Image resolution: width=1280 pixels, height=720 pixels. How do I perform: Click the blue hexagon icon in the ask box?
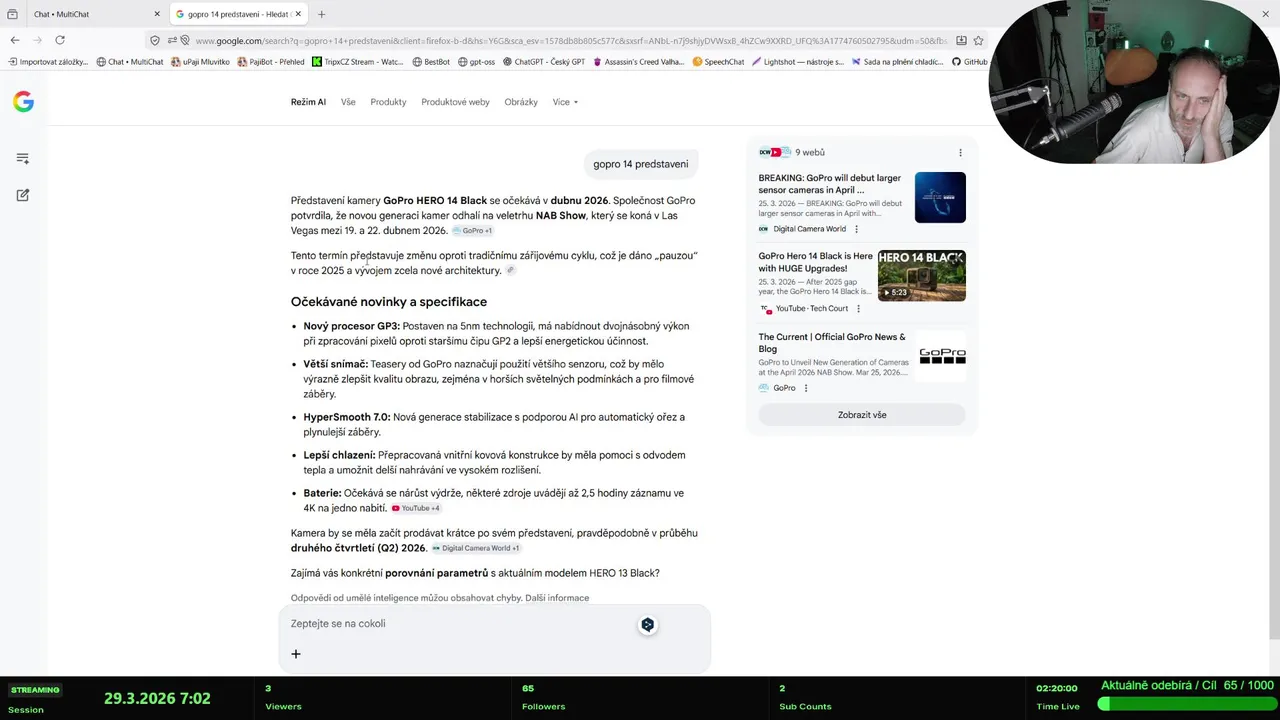click(x=648, y=625)
